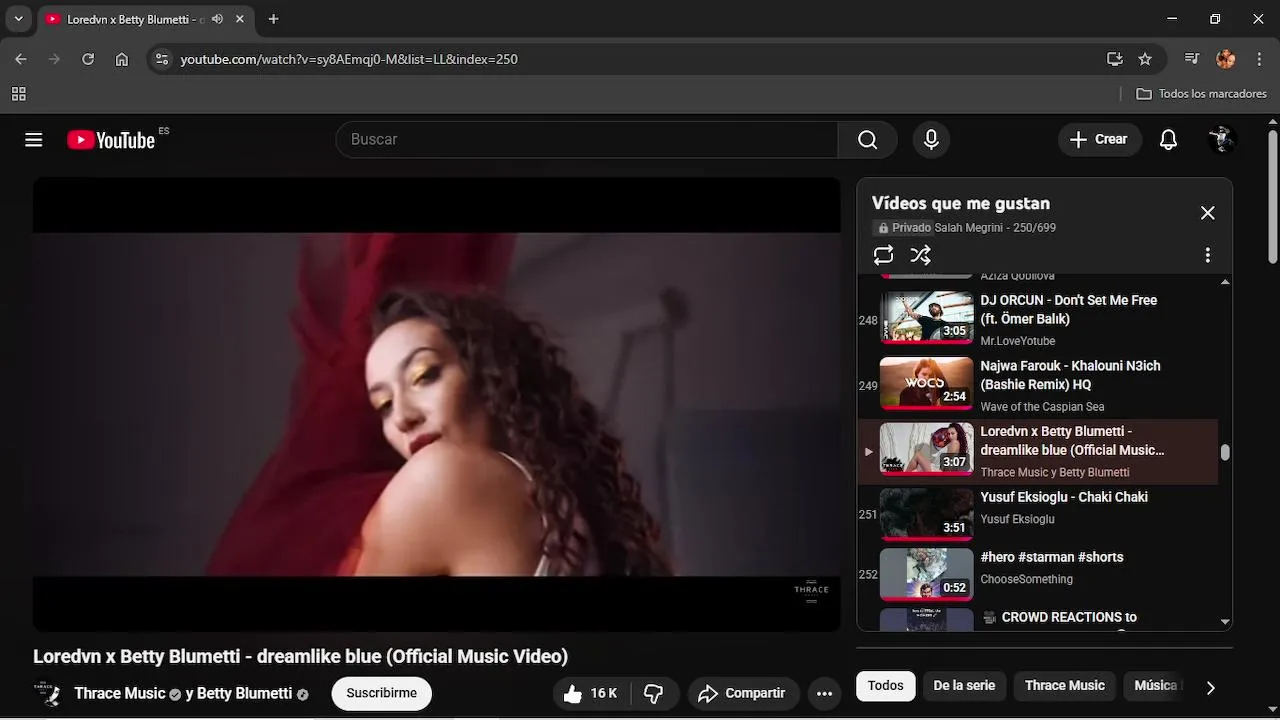Click the video player to pause
Screen dimensions: 1280x720
coord(436,404)
